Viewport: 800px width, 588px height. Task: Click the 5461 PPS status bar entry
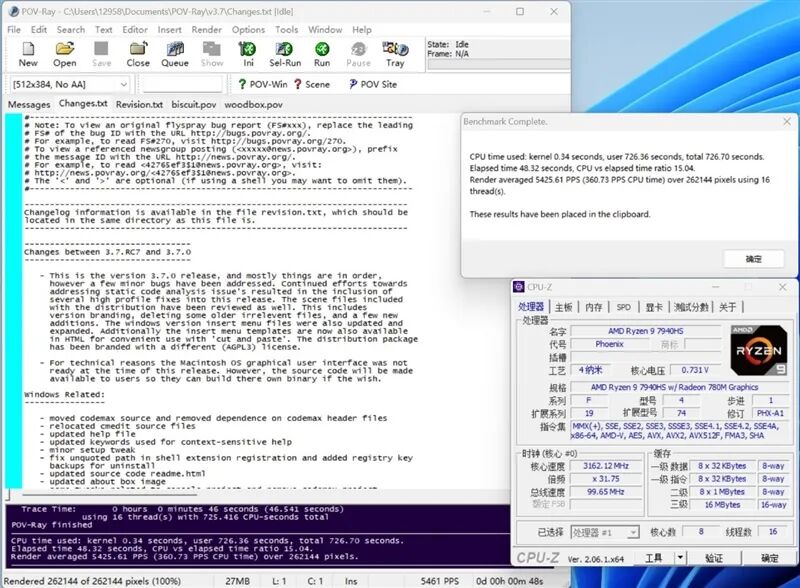[439, 581]
